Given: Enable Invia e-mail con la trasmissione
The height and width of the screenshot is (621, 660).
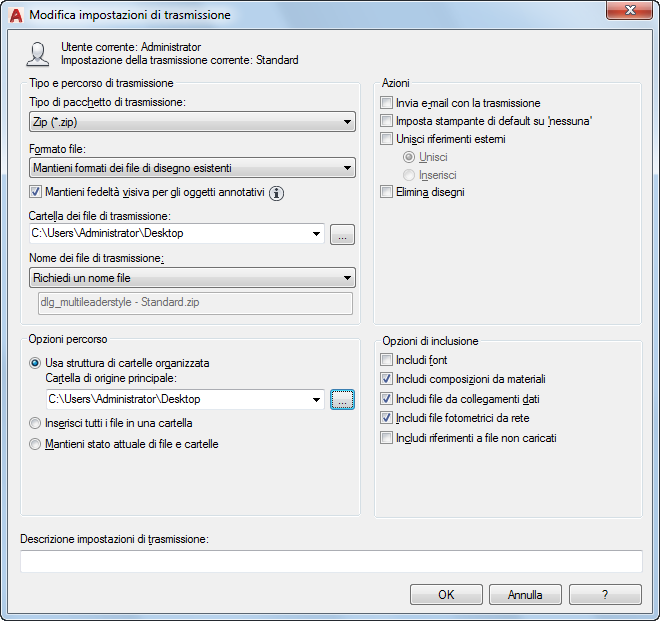Looking at the screenshot, I should (386, 103).
